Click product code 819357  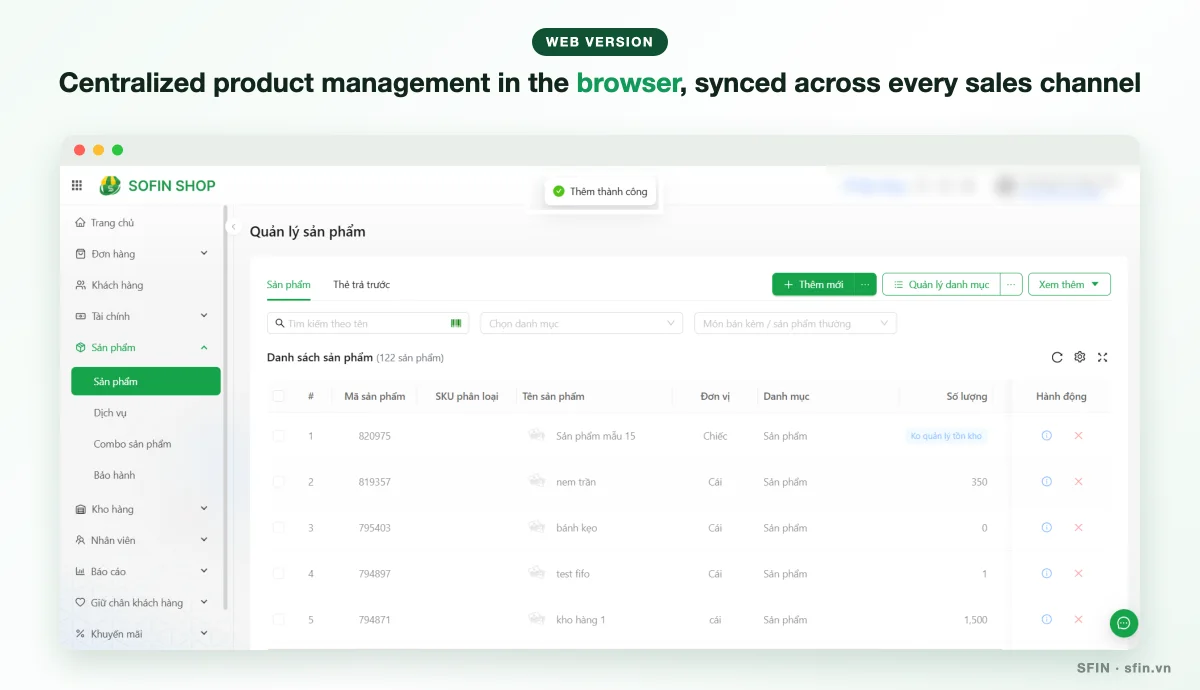pyautogui.click(x=374, y=482)
